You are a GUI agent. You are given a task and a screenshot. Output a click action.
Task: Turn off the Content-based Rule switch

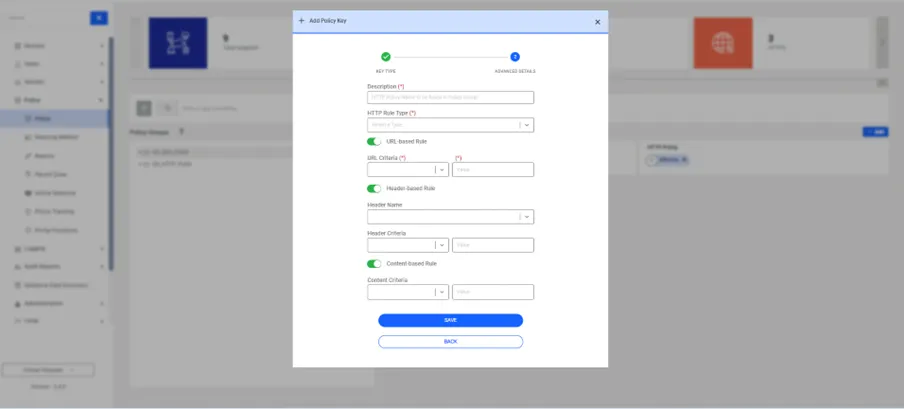pyautogui.click(x=374, y=264)
